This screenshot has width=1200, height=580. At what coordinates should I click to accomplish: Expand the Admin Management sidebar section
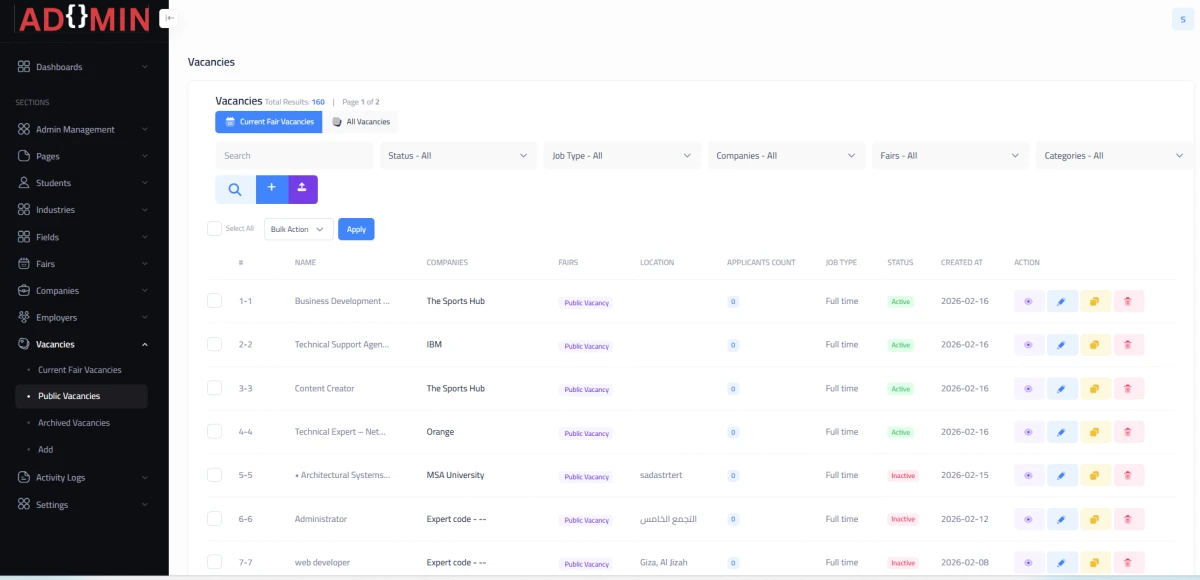pos(82,129)
